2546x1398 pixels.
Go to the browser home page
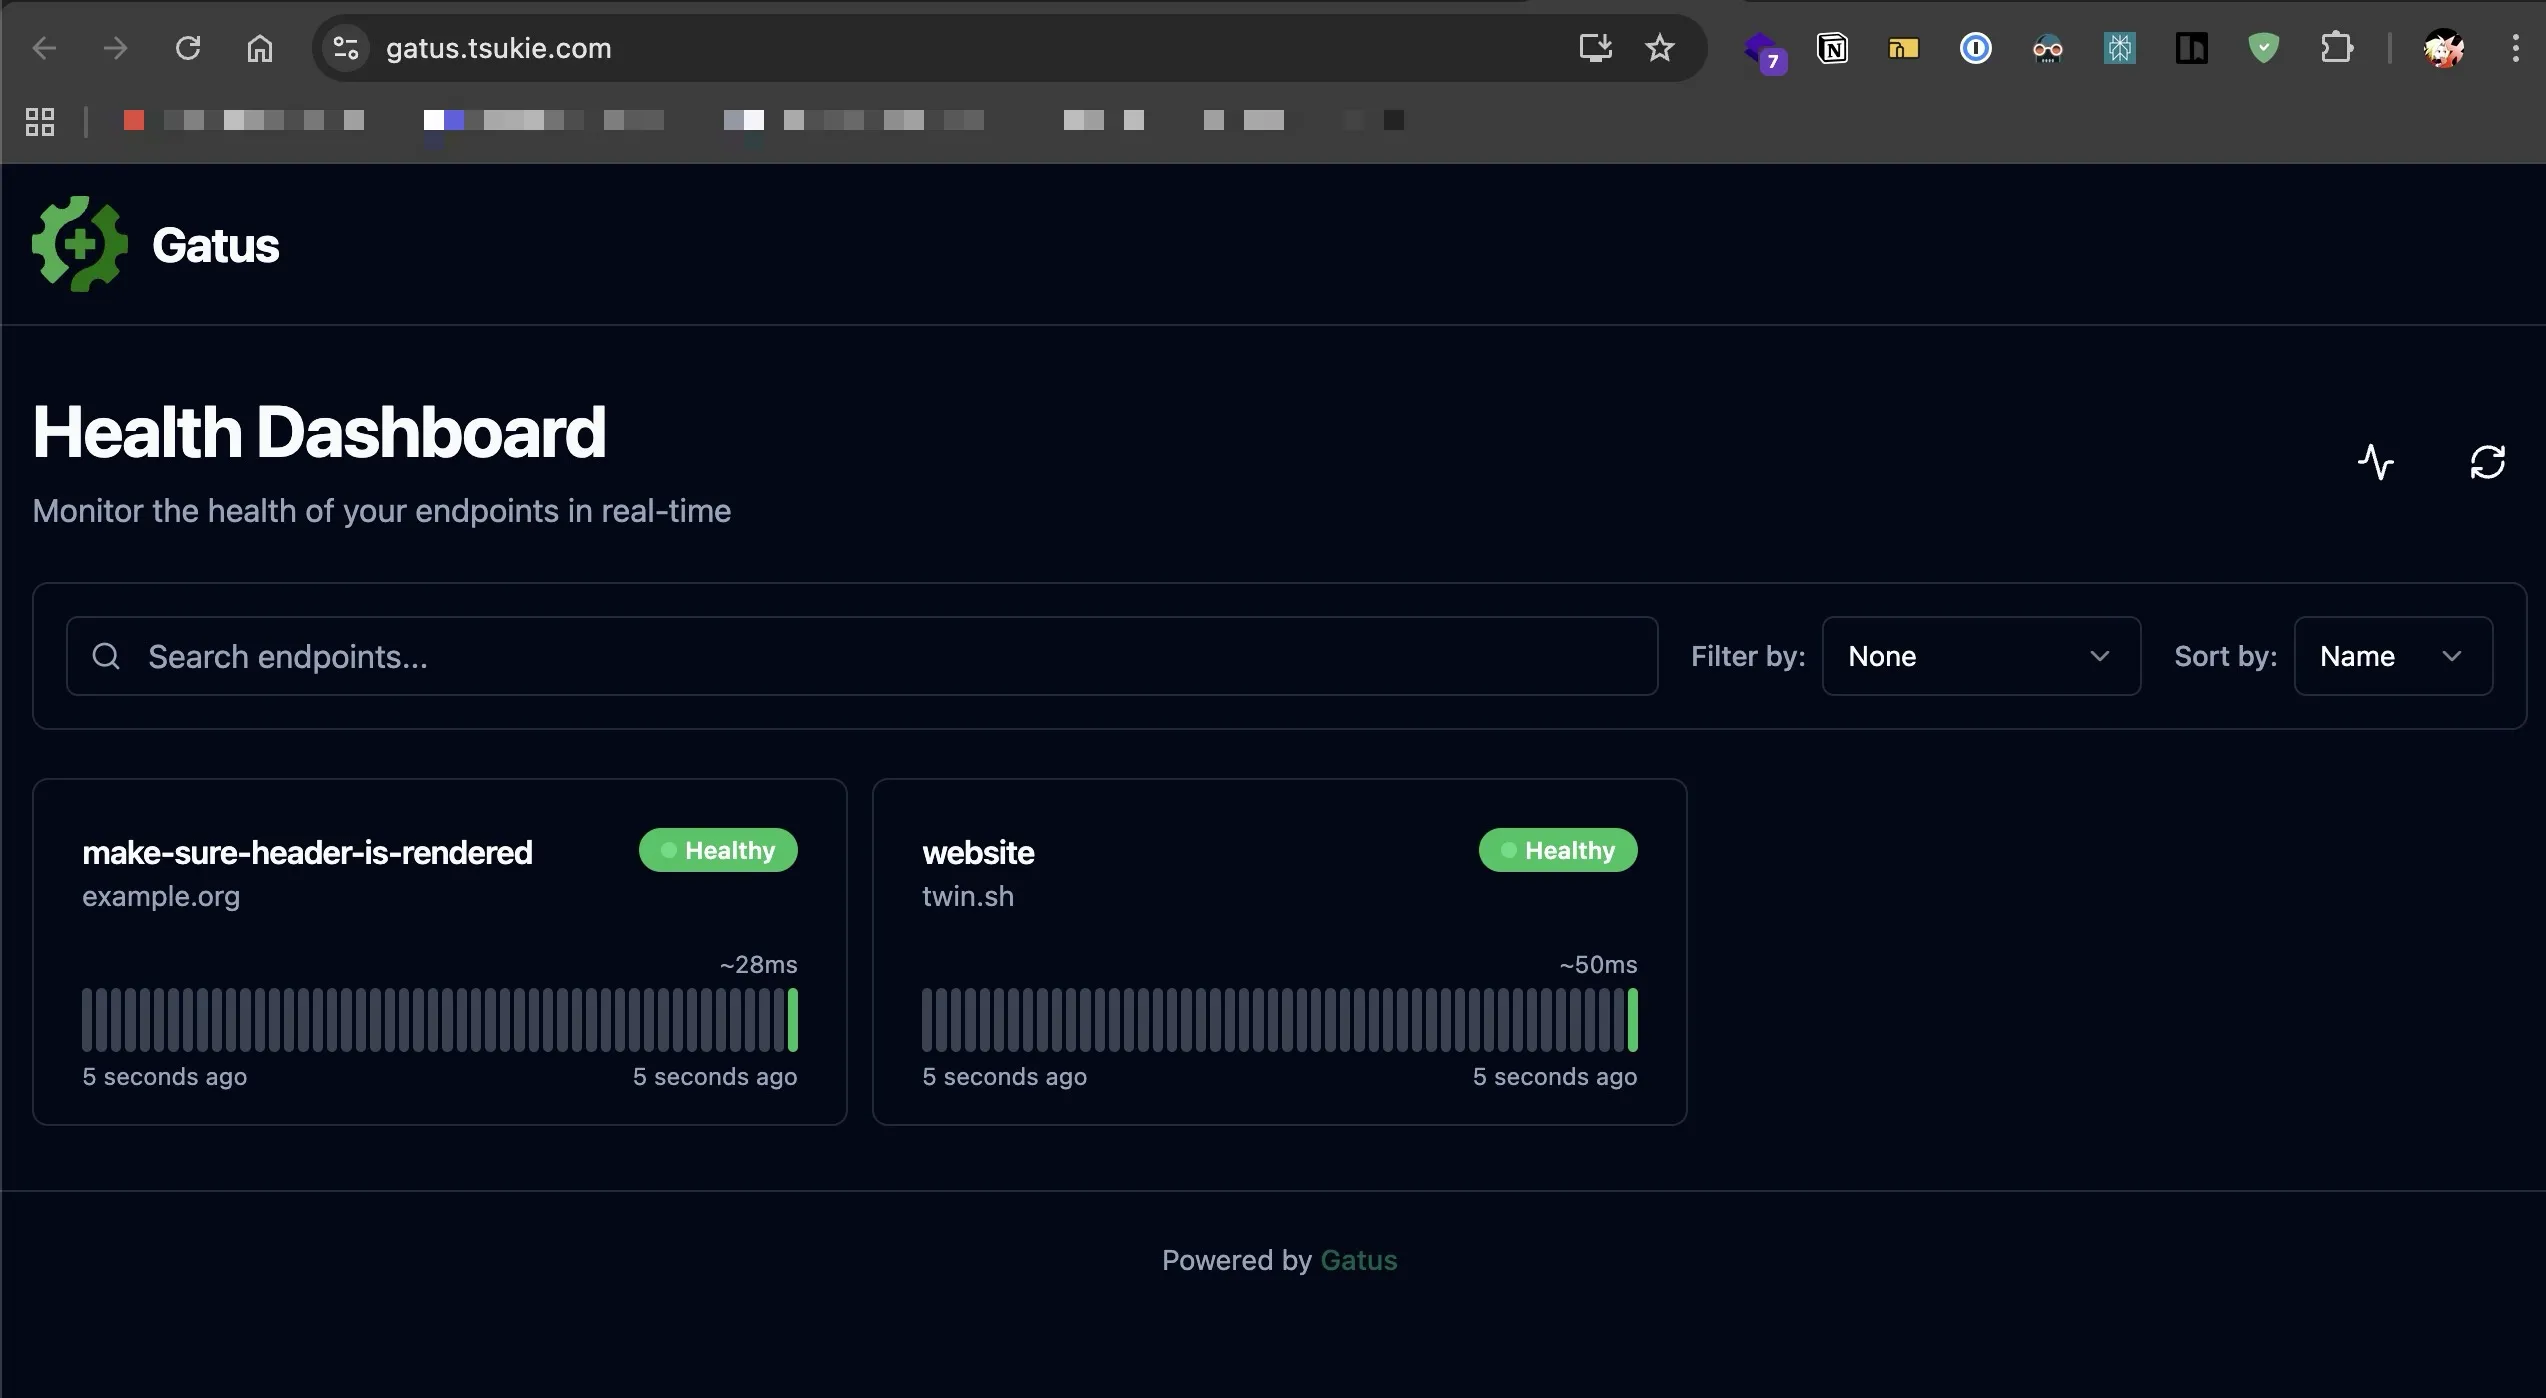click(260, 48)
